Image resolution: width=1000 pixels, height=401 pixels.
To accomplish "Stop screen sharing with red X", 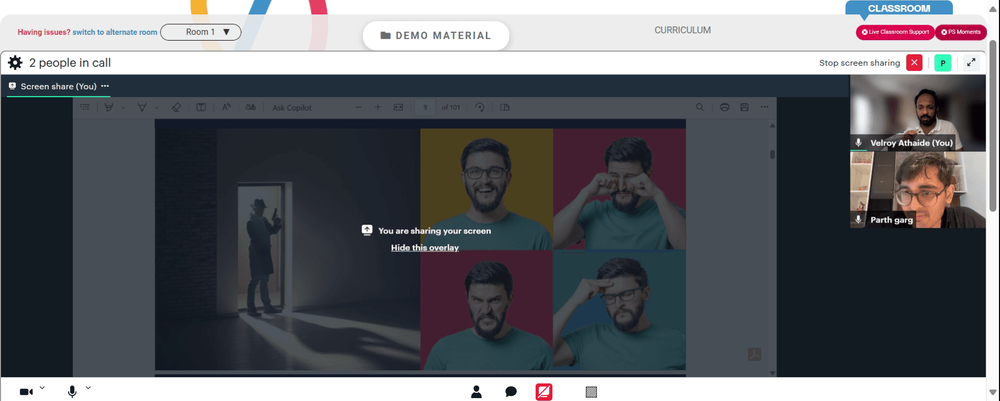I will (x=914, y=62).
